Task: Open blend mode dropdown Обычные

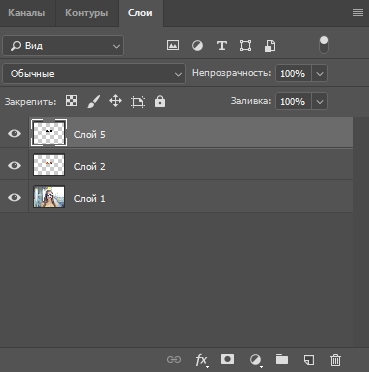Action: (x=94, y=74)
